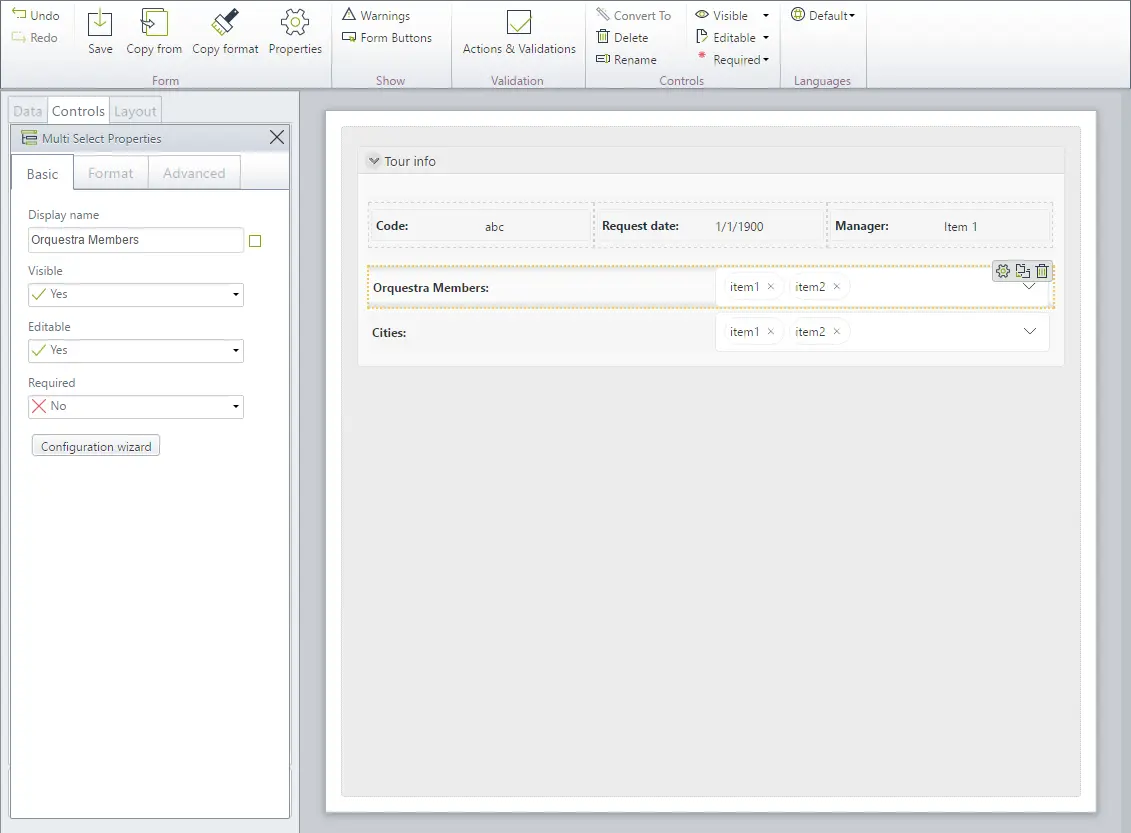Click the Redo icon in the ribbon

(x=19, y=37)
